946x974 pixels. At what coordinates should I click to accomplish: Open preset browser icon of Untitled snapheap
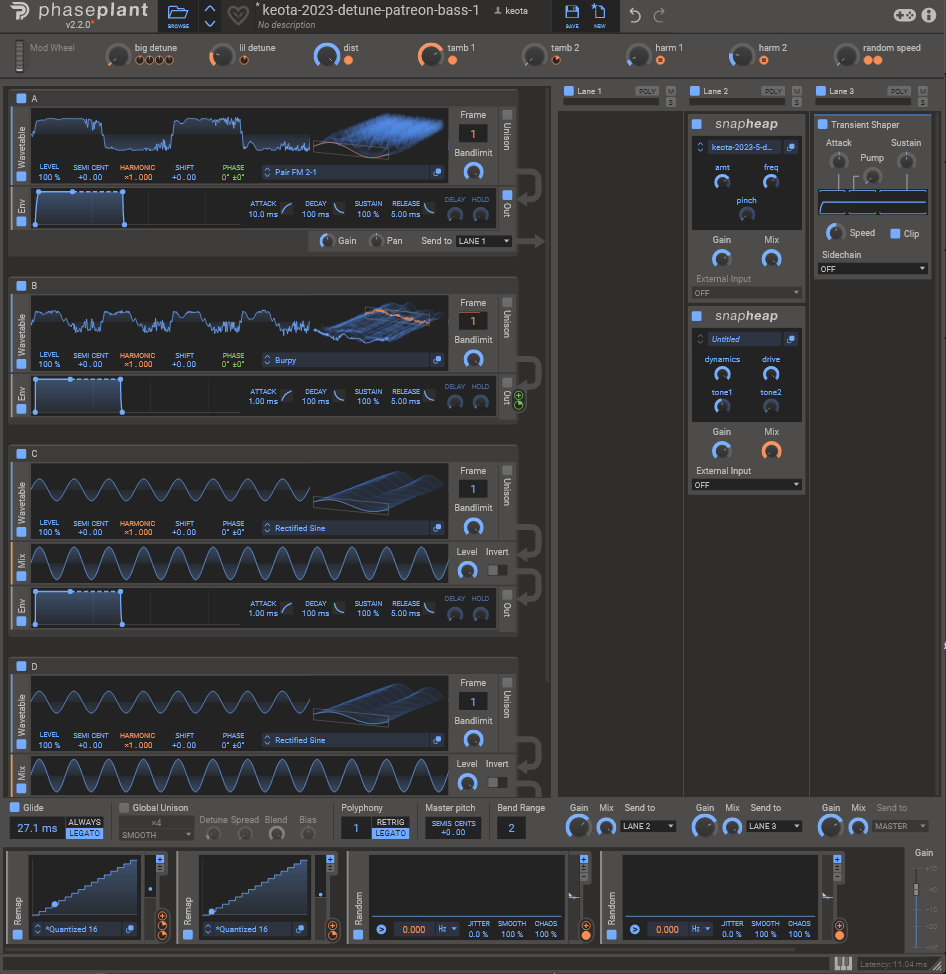791,339
